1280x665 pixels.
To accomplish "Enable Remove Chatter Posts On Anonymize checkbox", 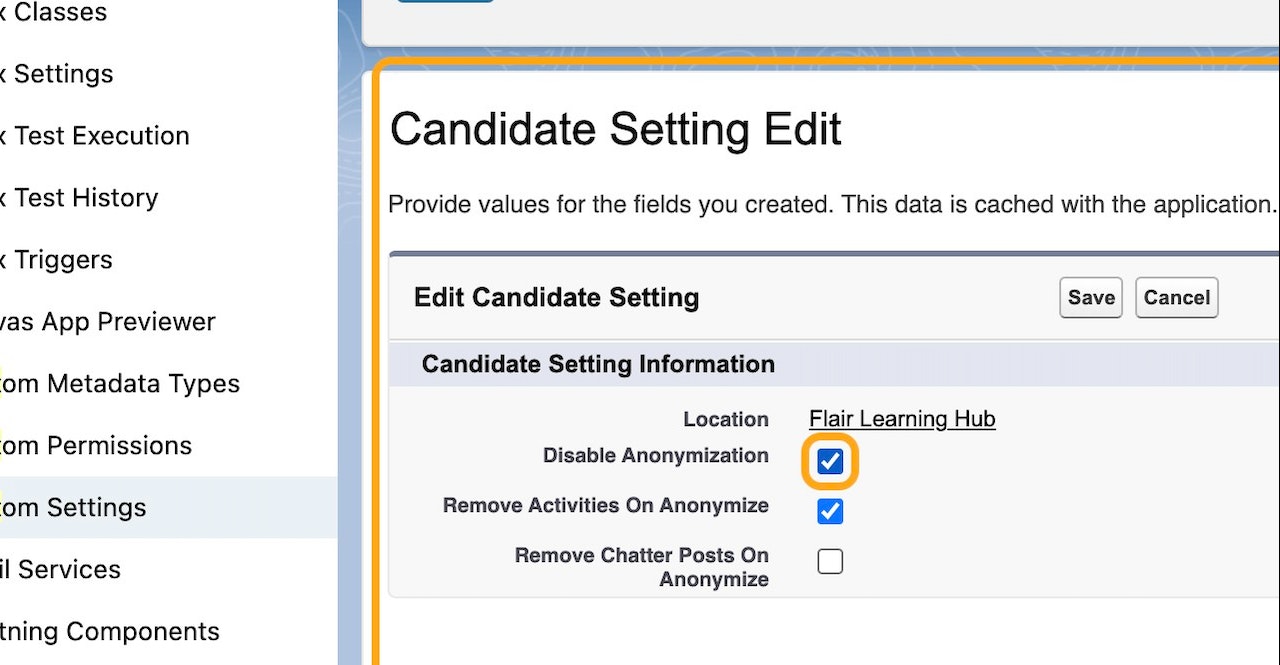I will [x=830, y=562].
